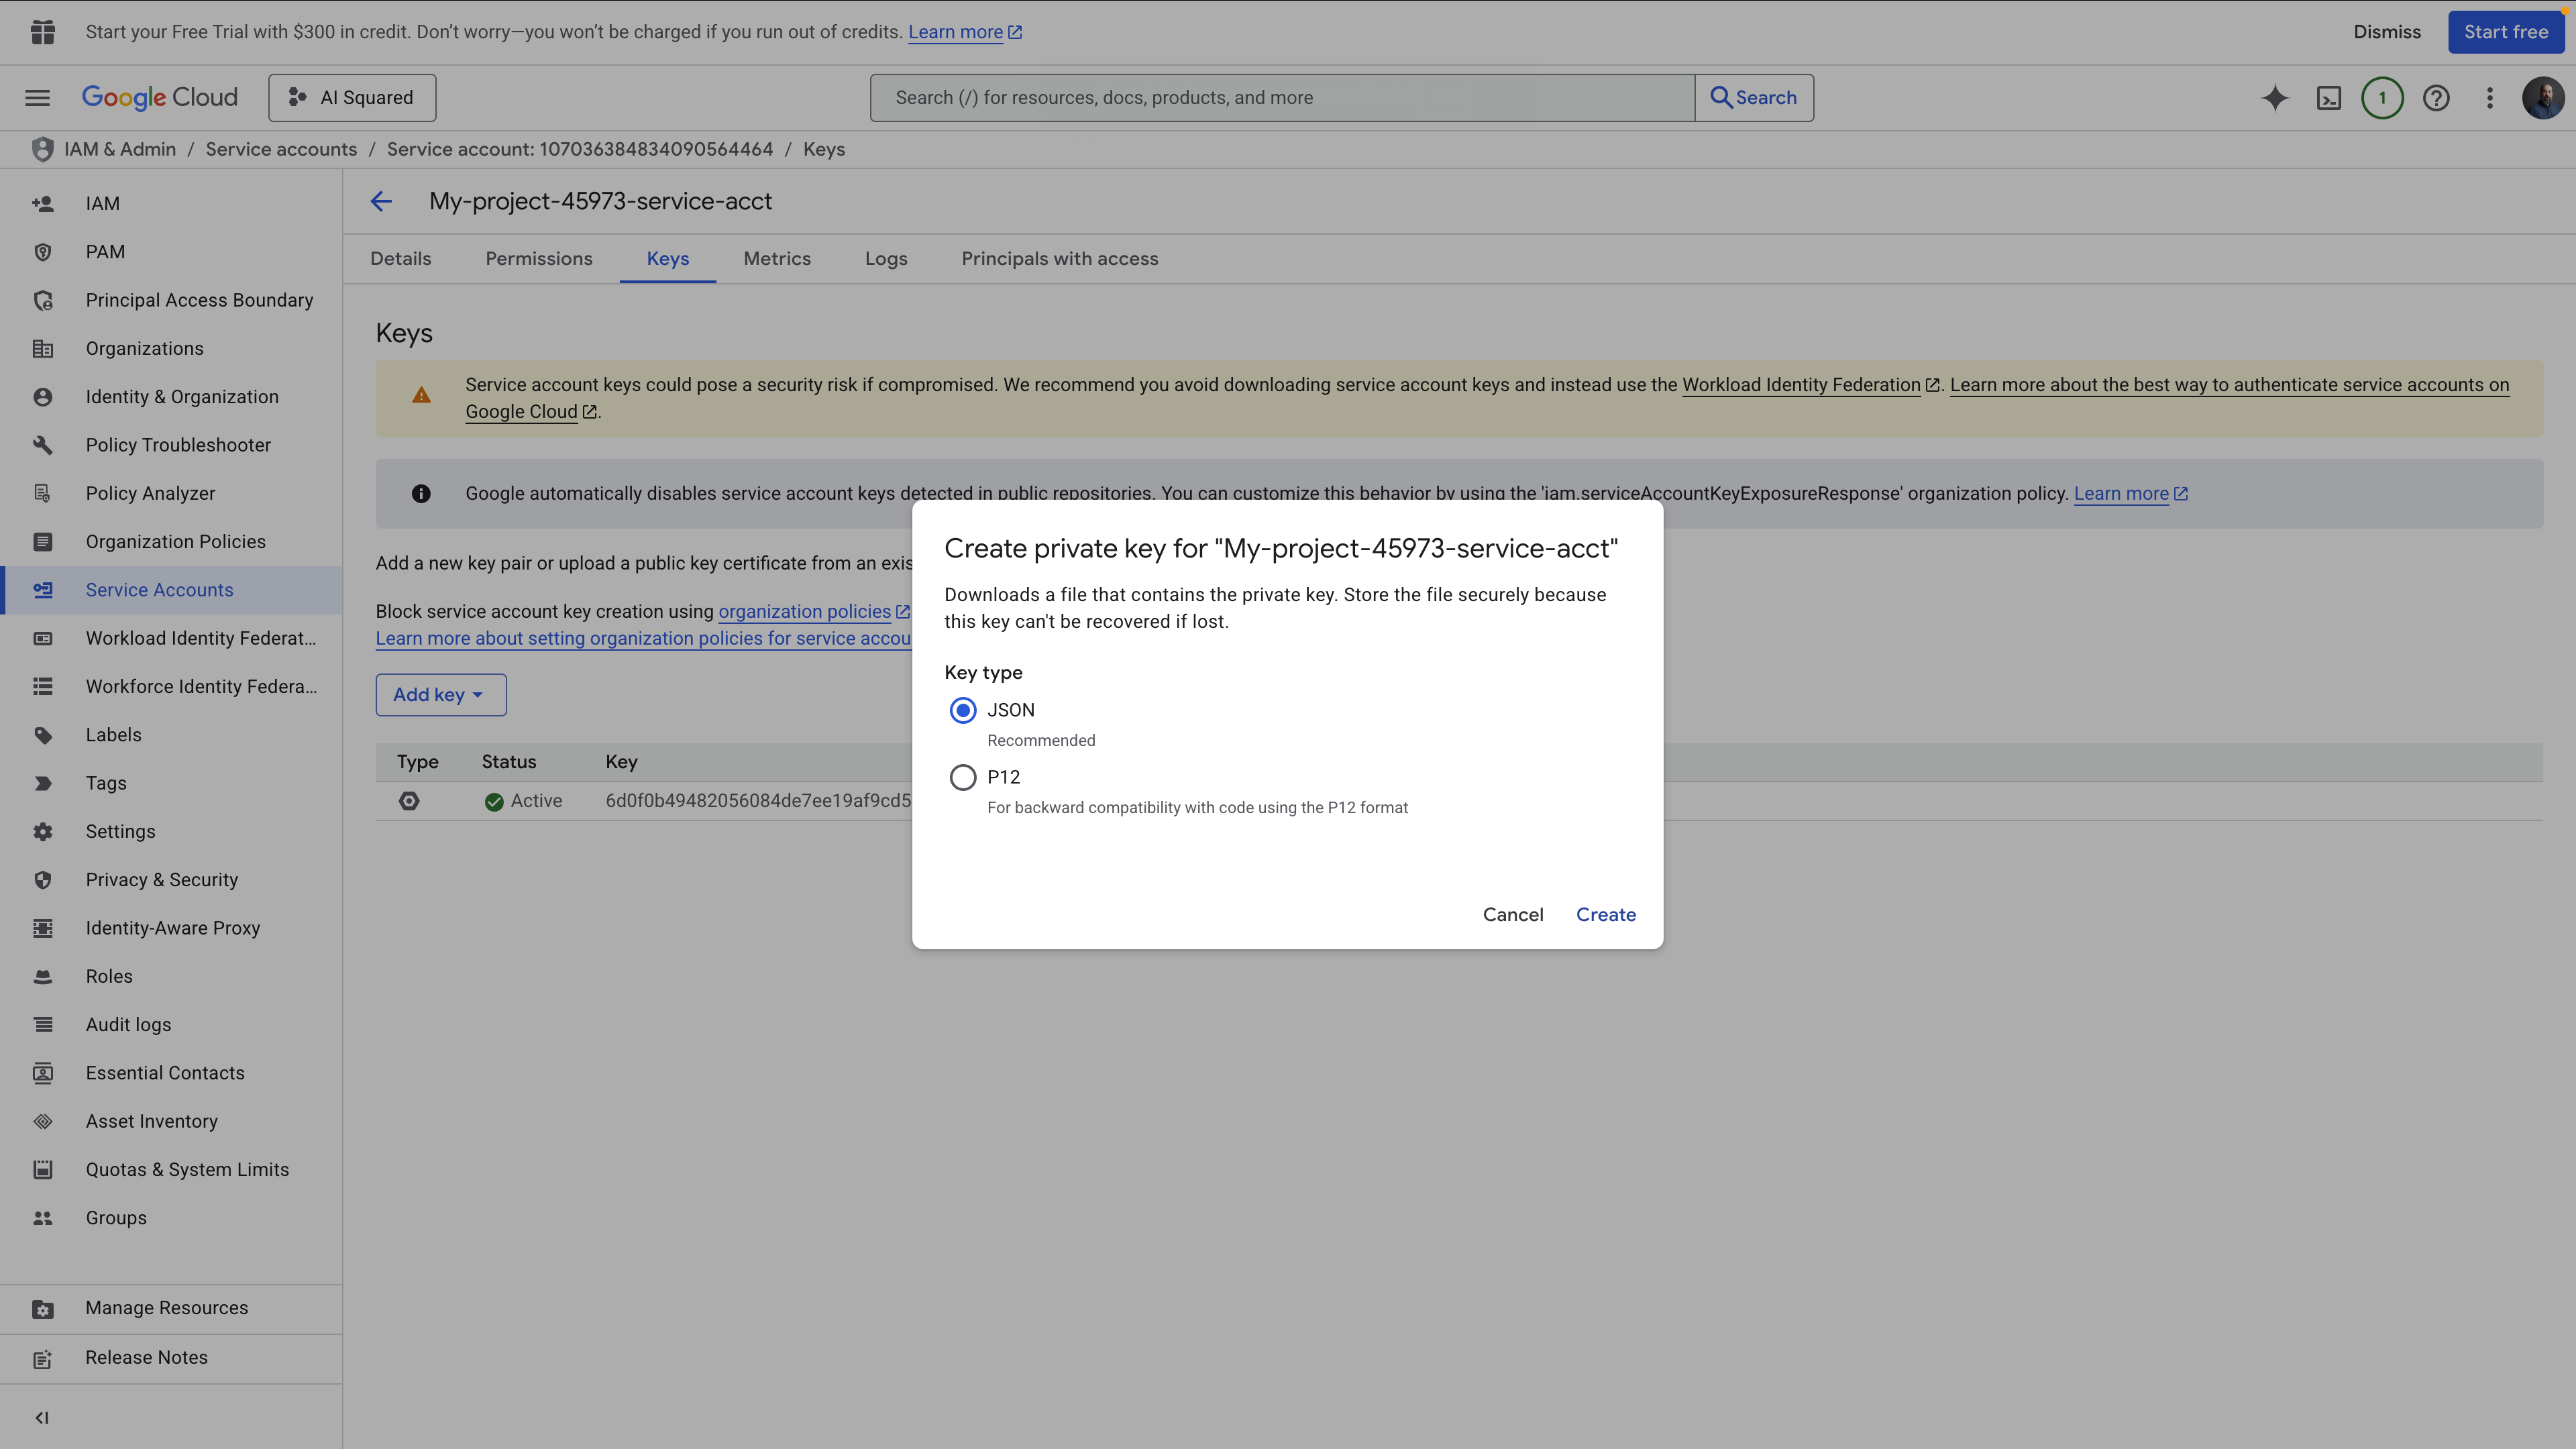Click the Audit logs list icon
Image resolution: width=2576 pixels, height=1449 pixels.
point(43,1024)
